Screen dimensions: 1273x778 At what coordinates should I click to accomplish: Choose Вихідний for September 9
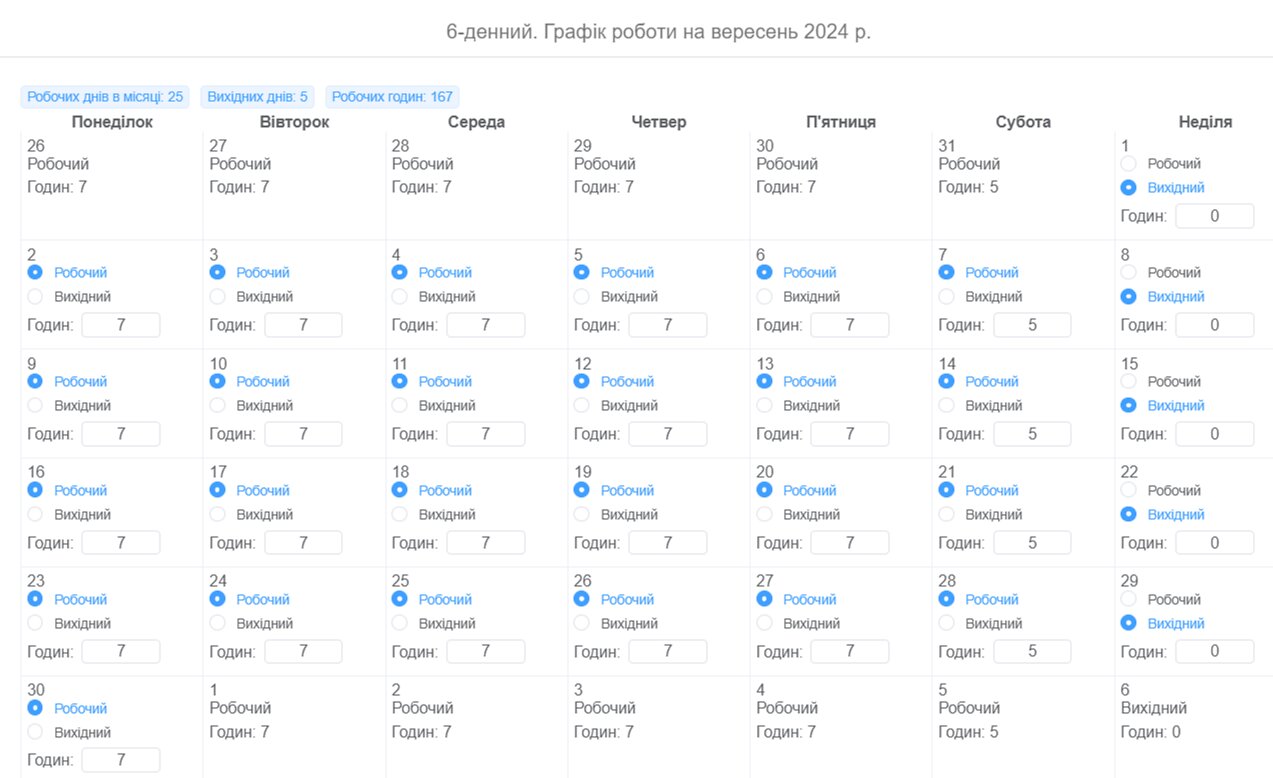coord(35,405)
